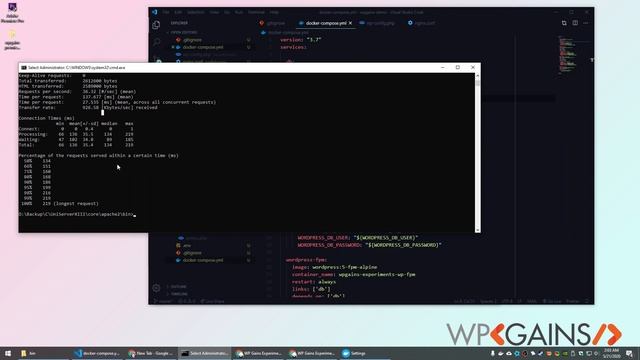Click the Live Share item in status bar
Viewport: 640px width, 360px height.
[x=212, y=301]
